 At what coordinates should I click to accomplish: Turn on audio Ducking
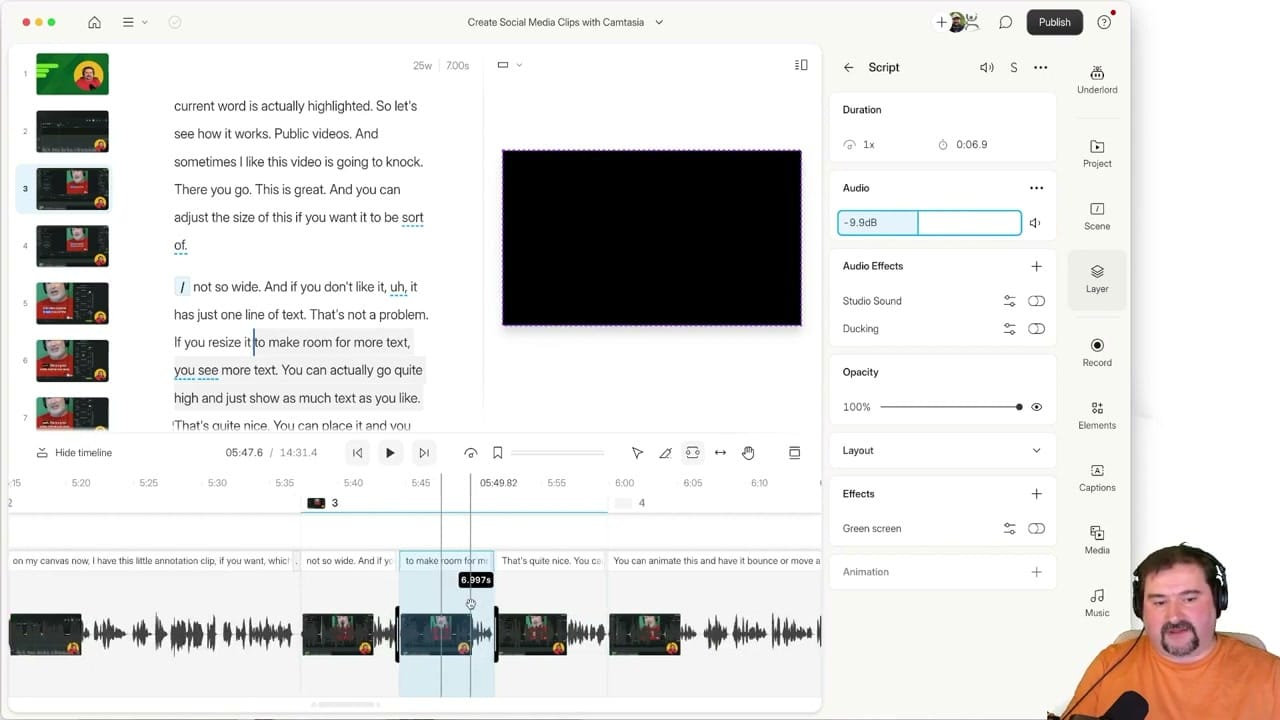[x=1036, y=328]
